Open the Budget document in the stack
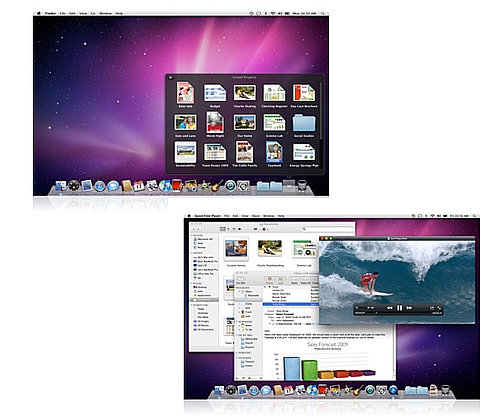Viewport: 500px width, 416px height. coord(215,96)
